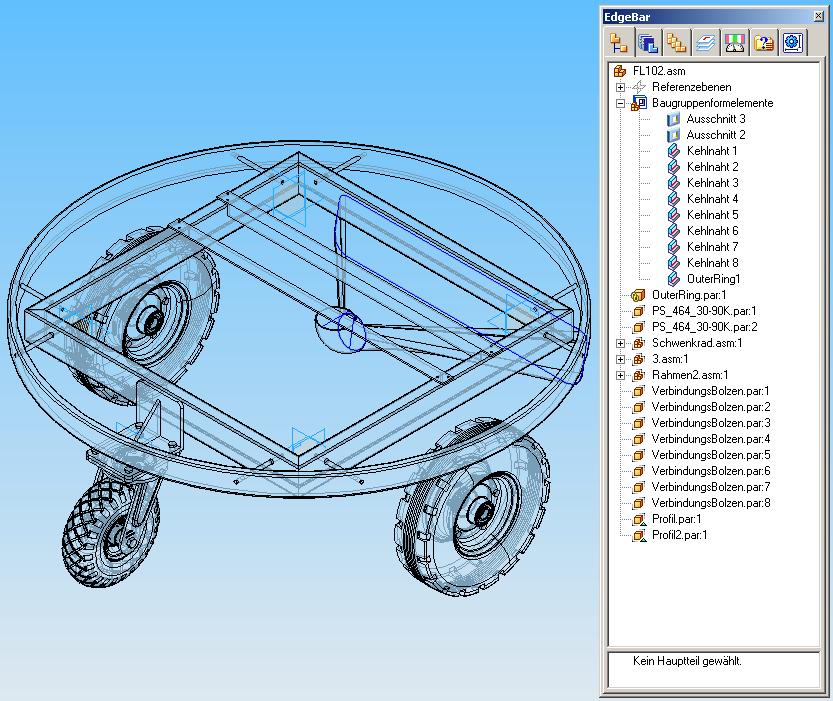Open the Assembly PathFinder tab in EdgeBar
The width and height of the screenshot is (833, 701).
click(x=619, y=43)
